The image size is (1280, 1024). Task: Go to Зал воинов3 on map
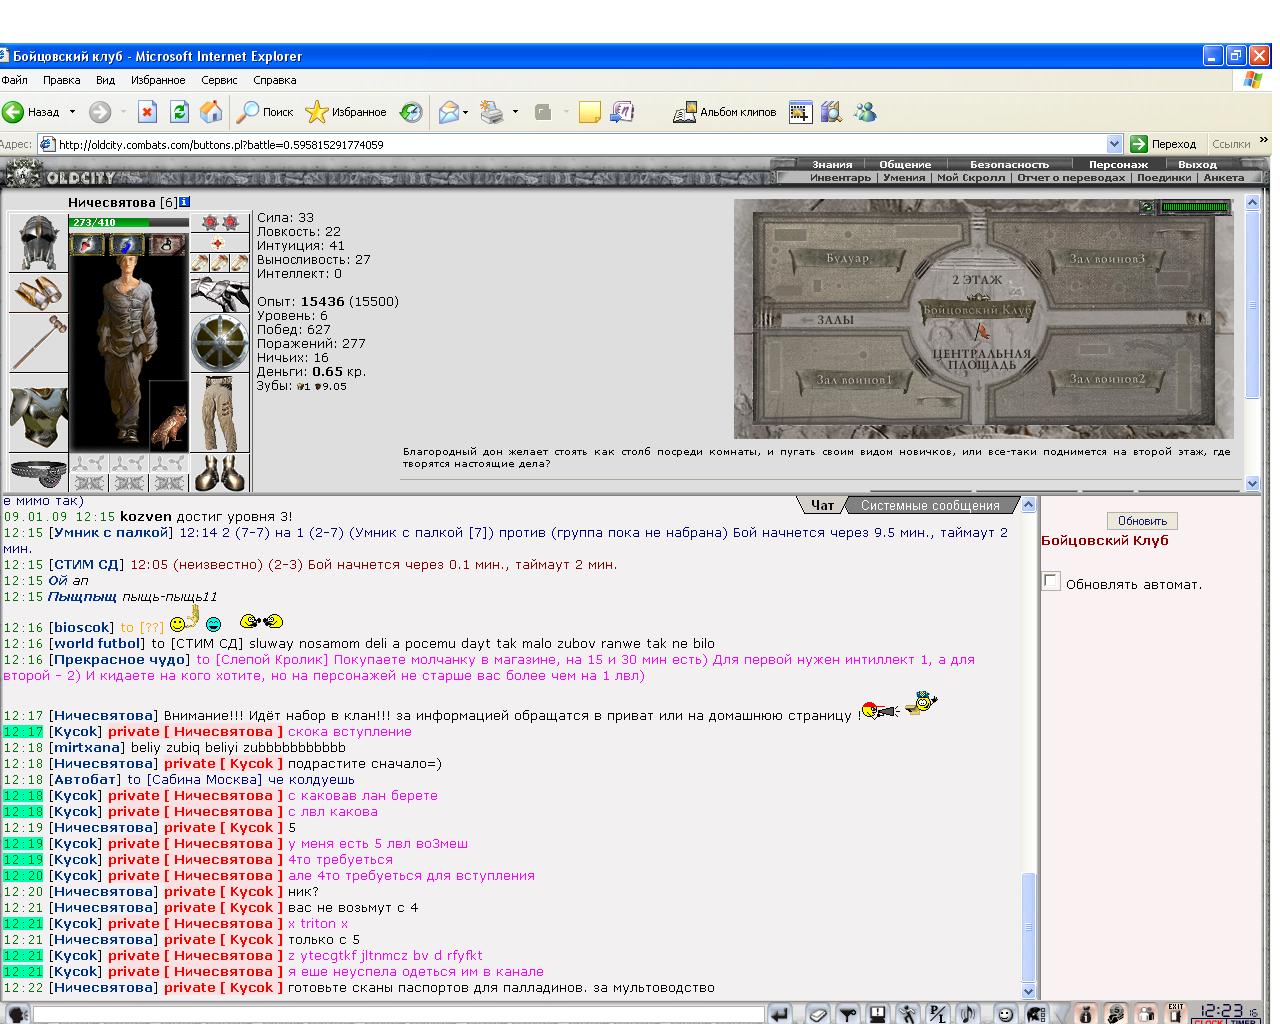[x=1107, y=258]
